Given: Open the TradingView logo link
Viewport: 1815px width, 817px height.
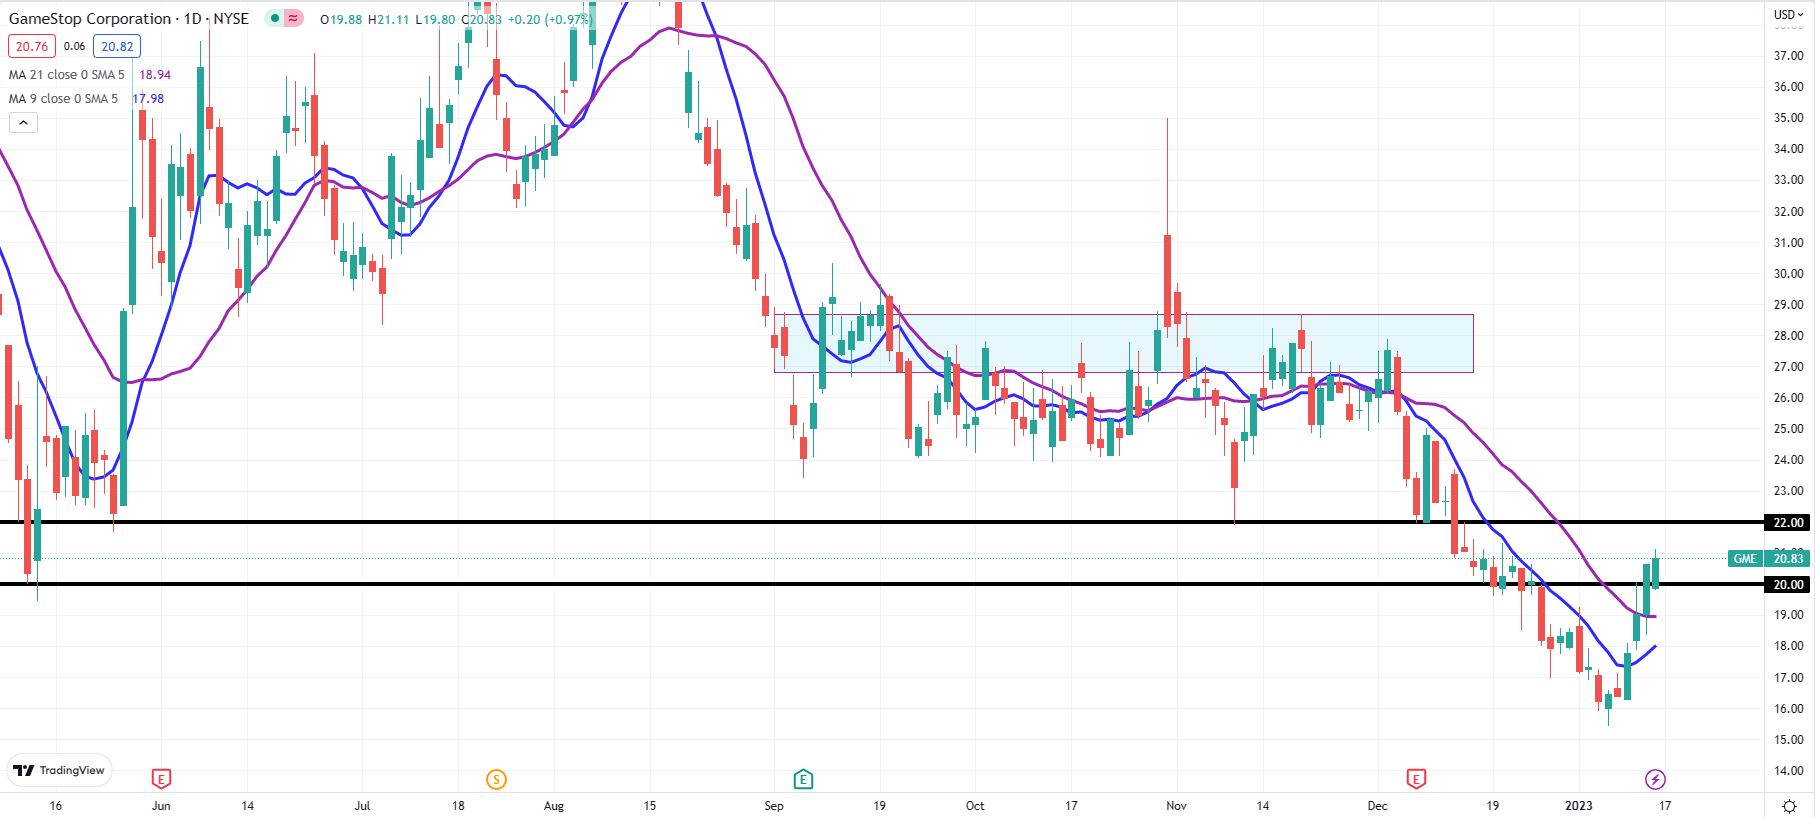Looking at the screenshot, I should pos(59,770).
